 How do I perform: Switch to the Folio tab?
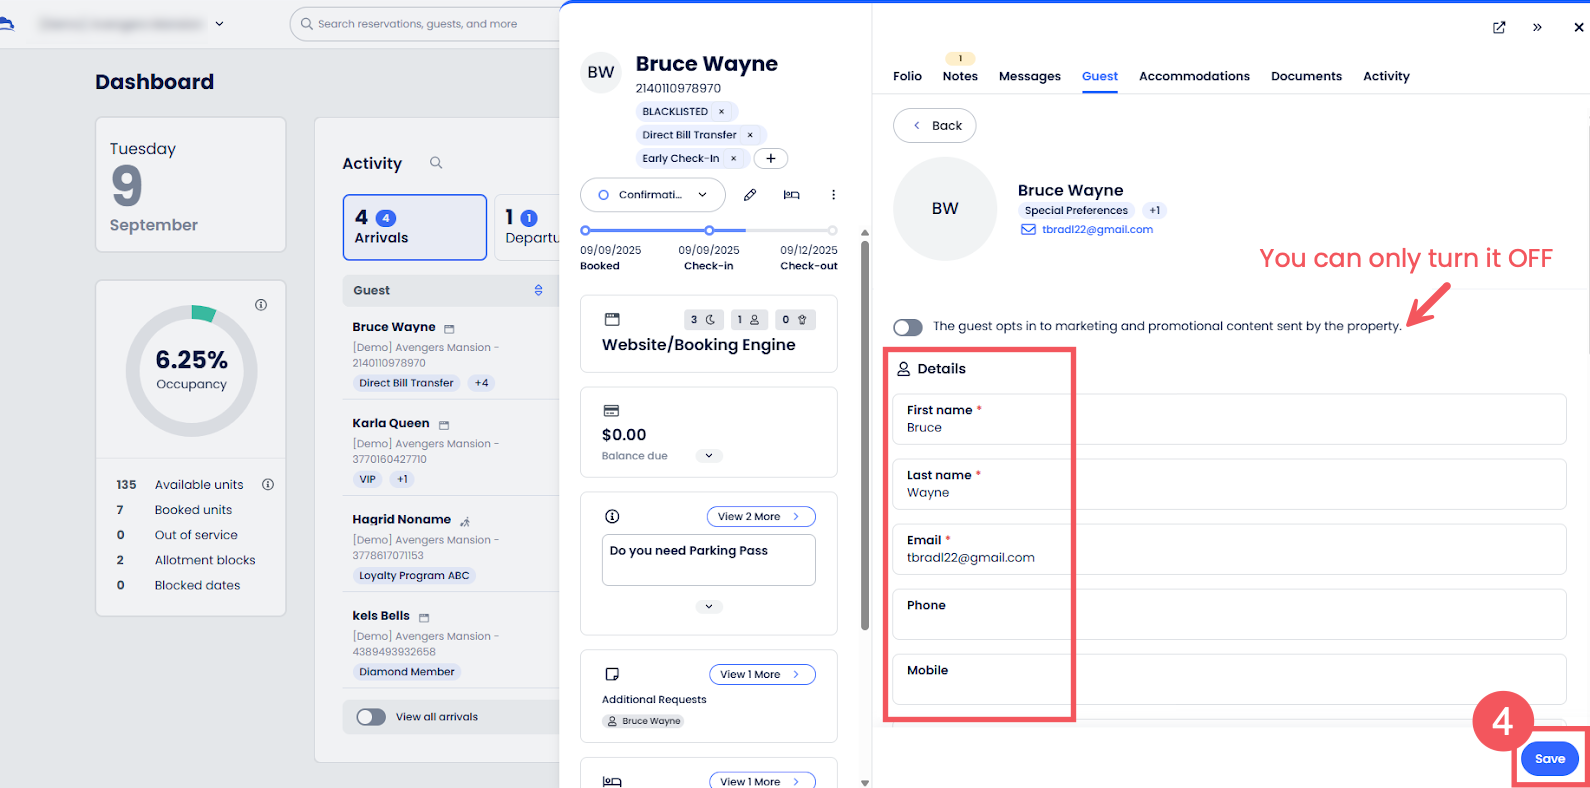(907, 76)
